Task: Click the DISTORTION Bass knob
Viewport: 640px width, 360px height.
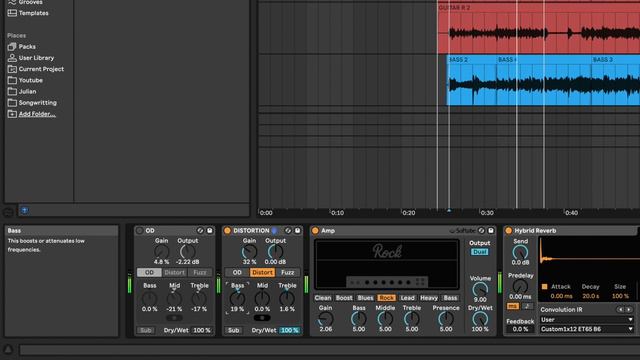Action: coord(237,299)
